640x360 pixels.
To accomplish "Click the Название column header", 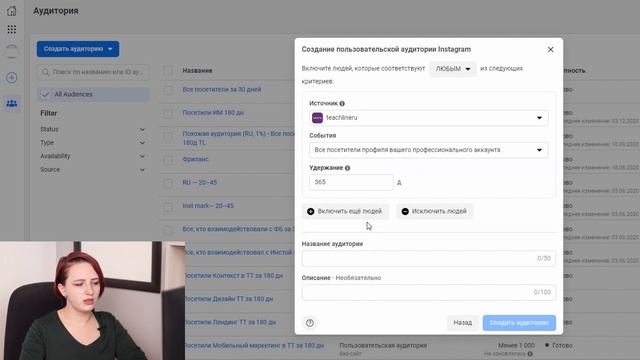I will [x=197, y=71].
